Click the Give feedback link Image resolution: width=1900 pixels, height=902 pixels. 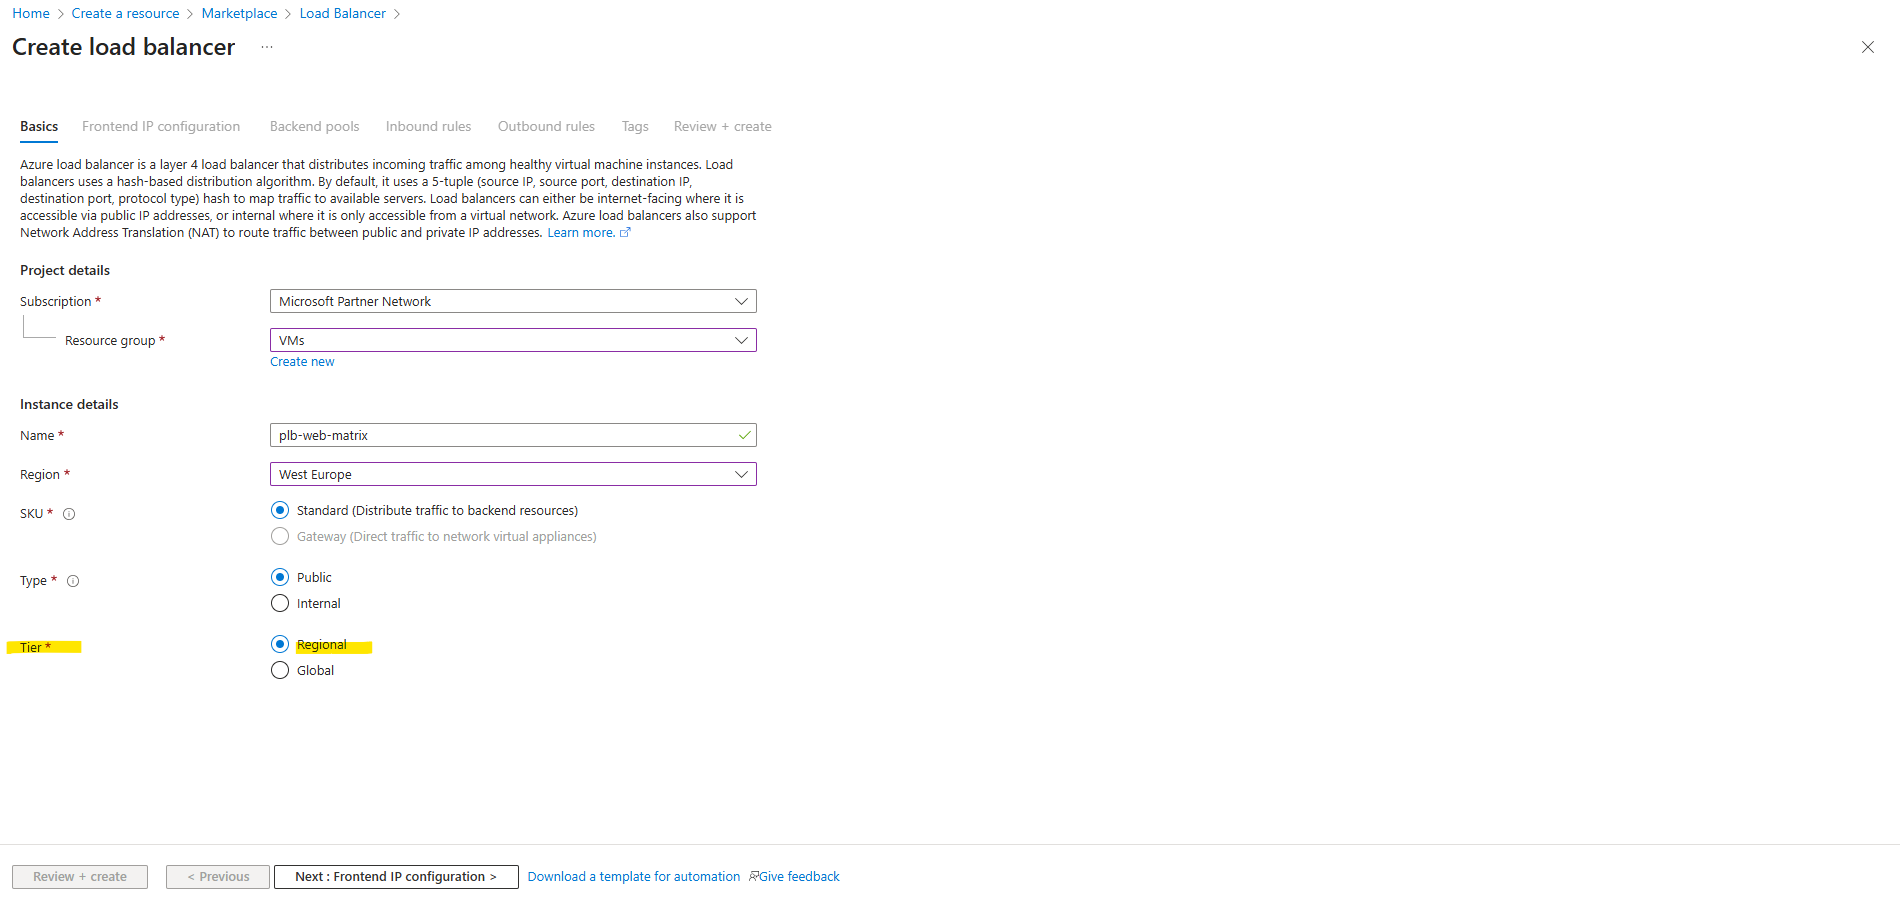[799, 877]
